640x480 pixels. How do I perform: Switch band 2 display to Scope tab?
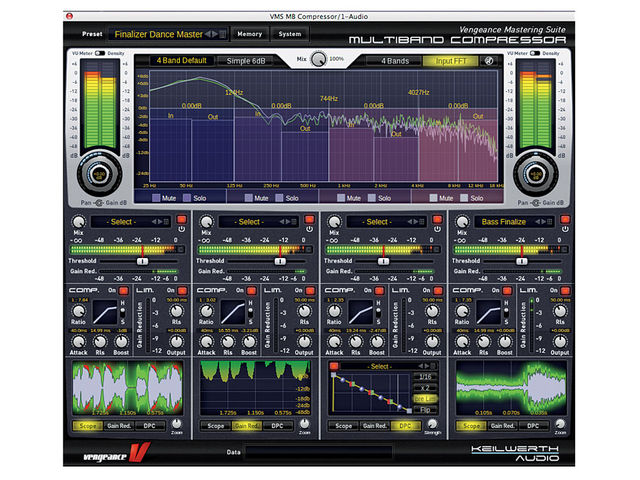pos(216,426)
